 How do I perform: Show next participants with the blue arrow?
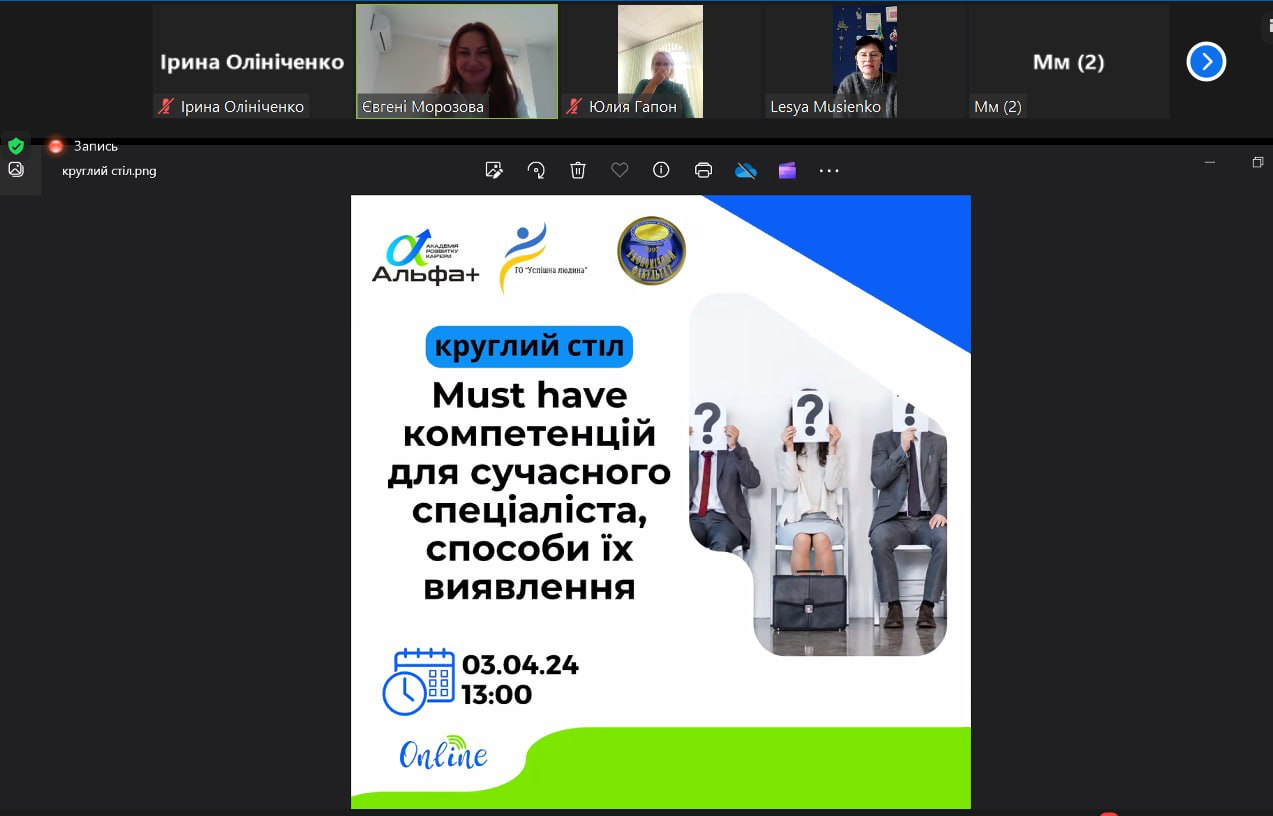[x=1206, y=62]
